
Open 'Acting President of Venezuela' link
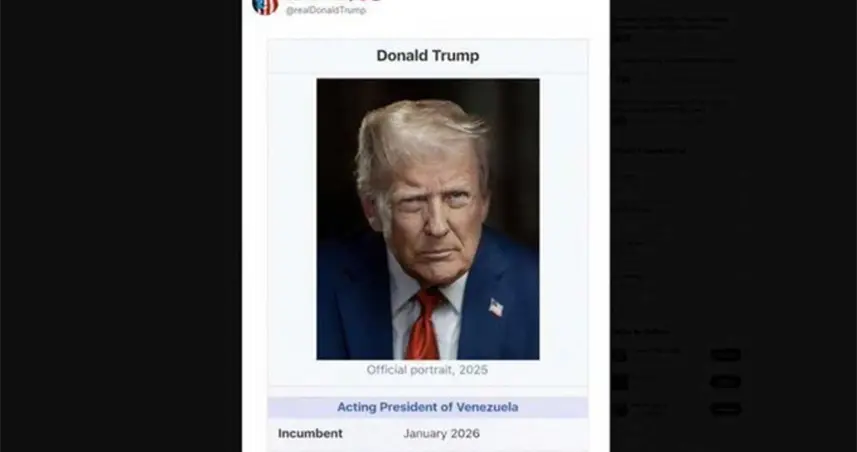427,407
